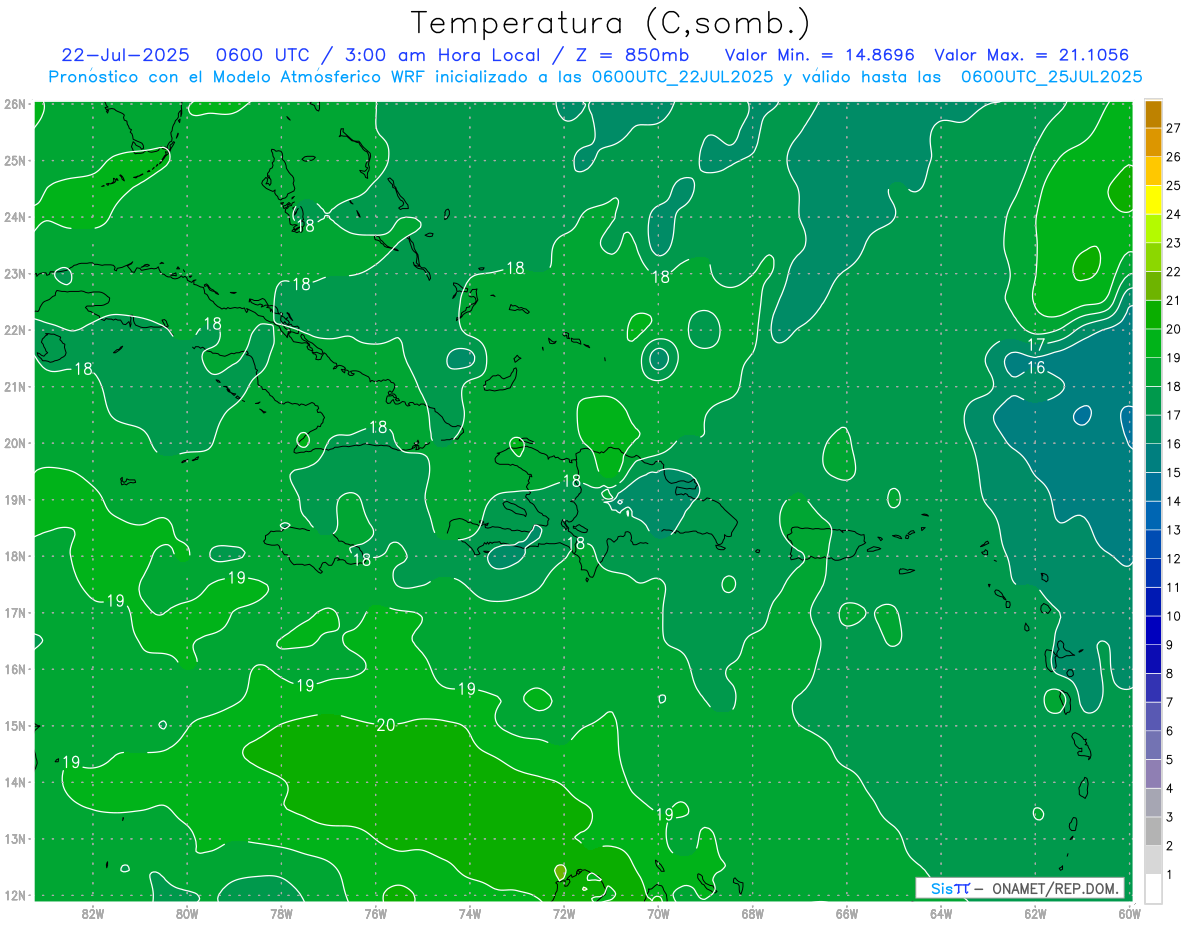Click the "82W" longitude axis label
This screenshot has height=927, width=1200.
(x=93, y=912)
